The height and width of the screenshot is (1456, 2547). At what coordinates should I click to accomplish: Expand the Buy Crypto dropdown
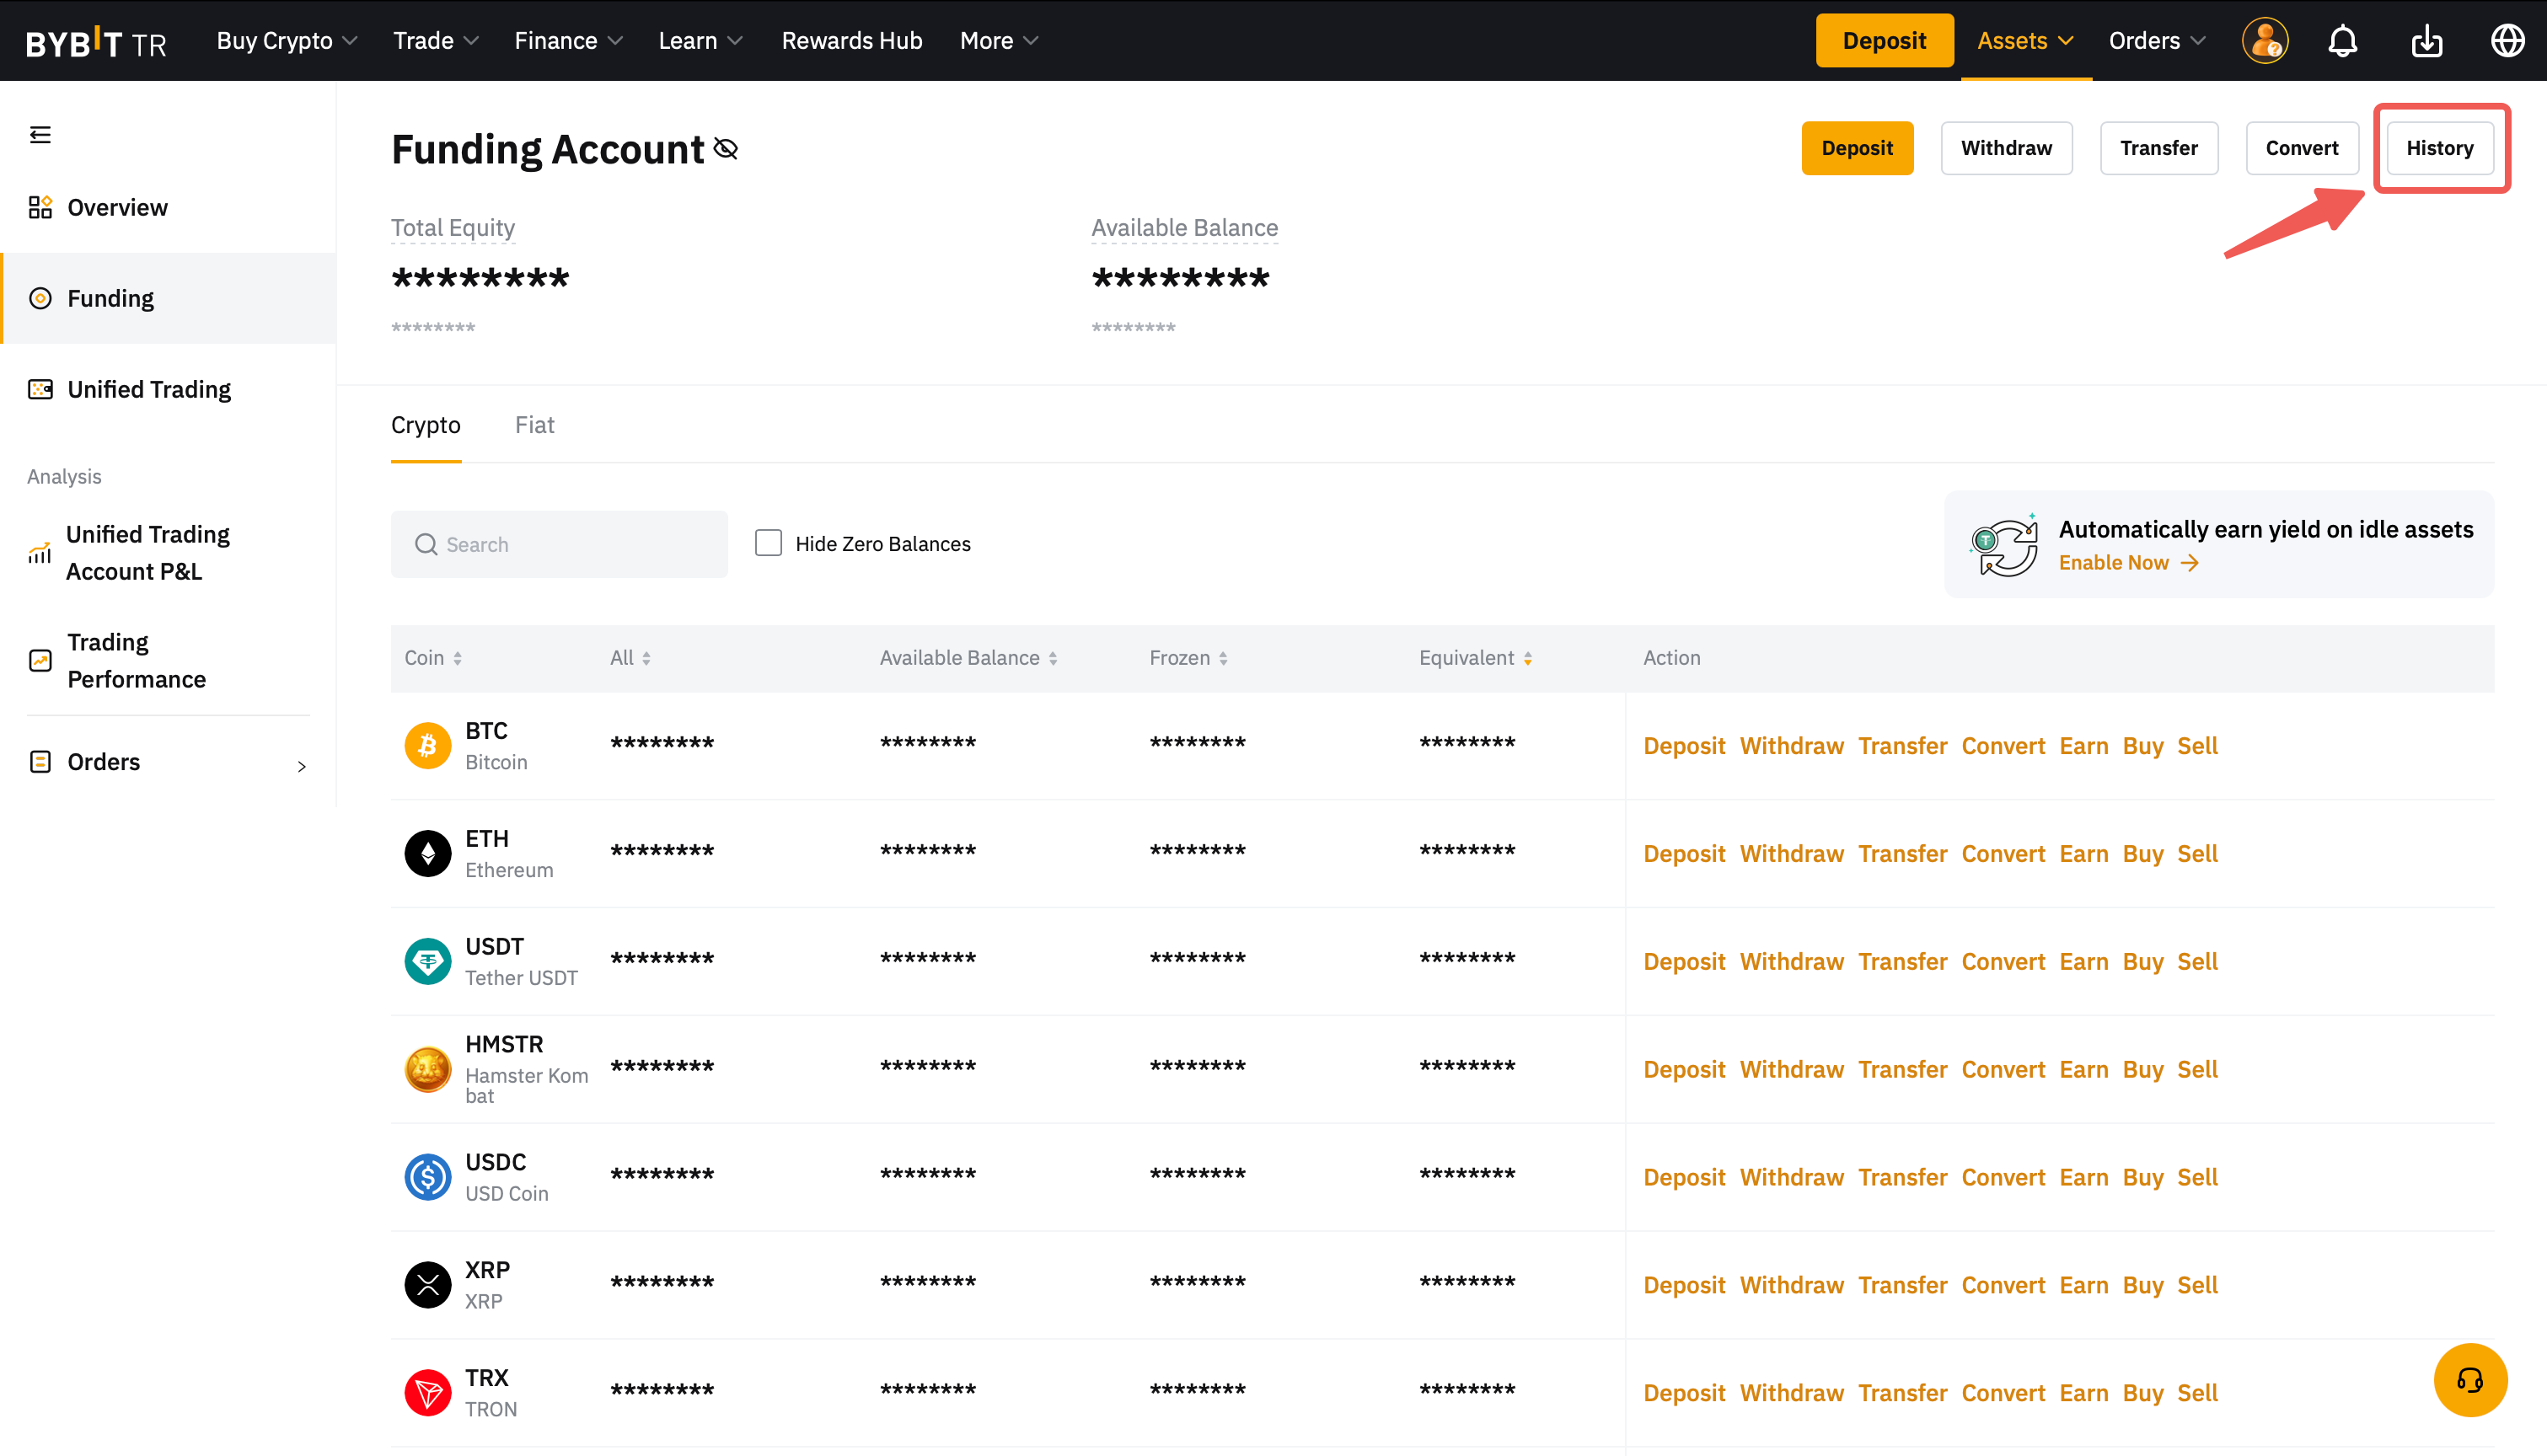(286, 41)
